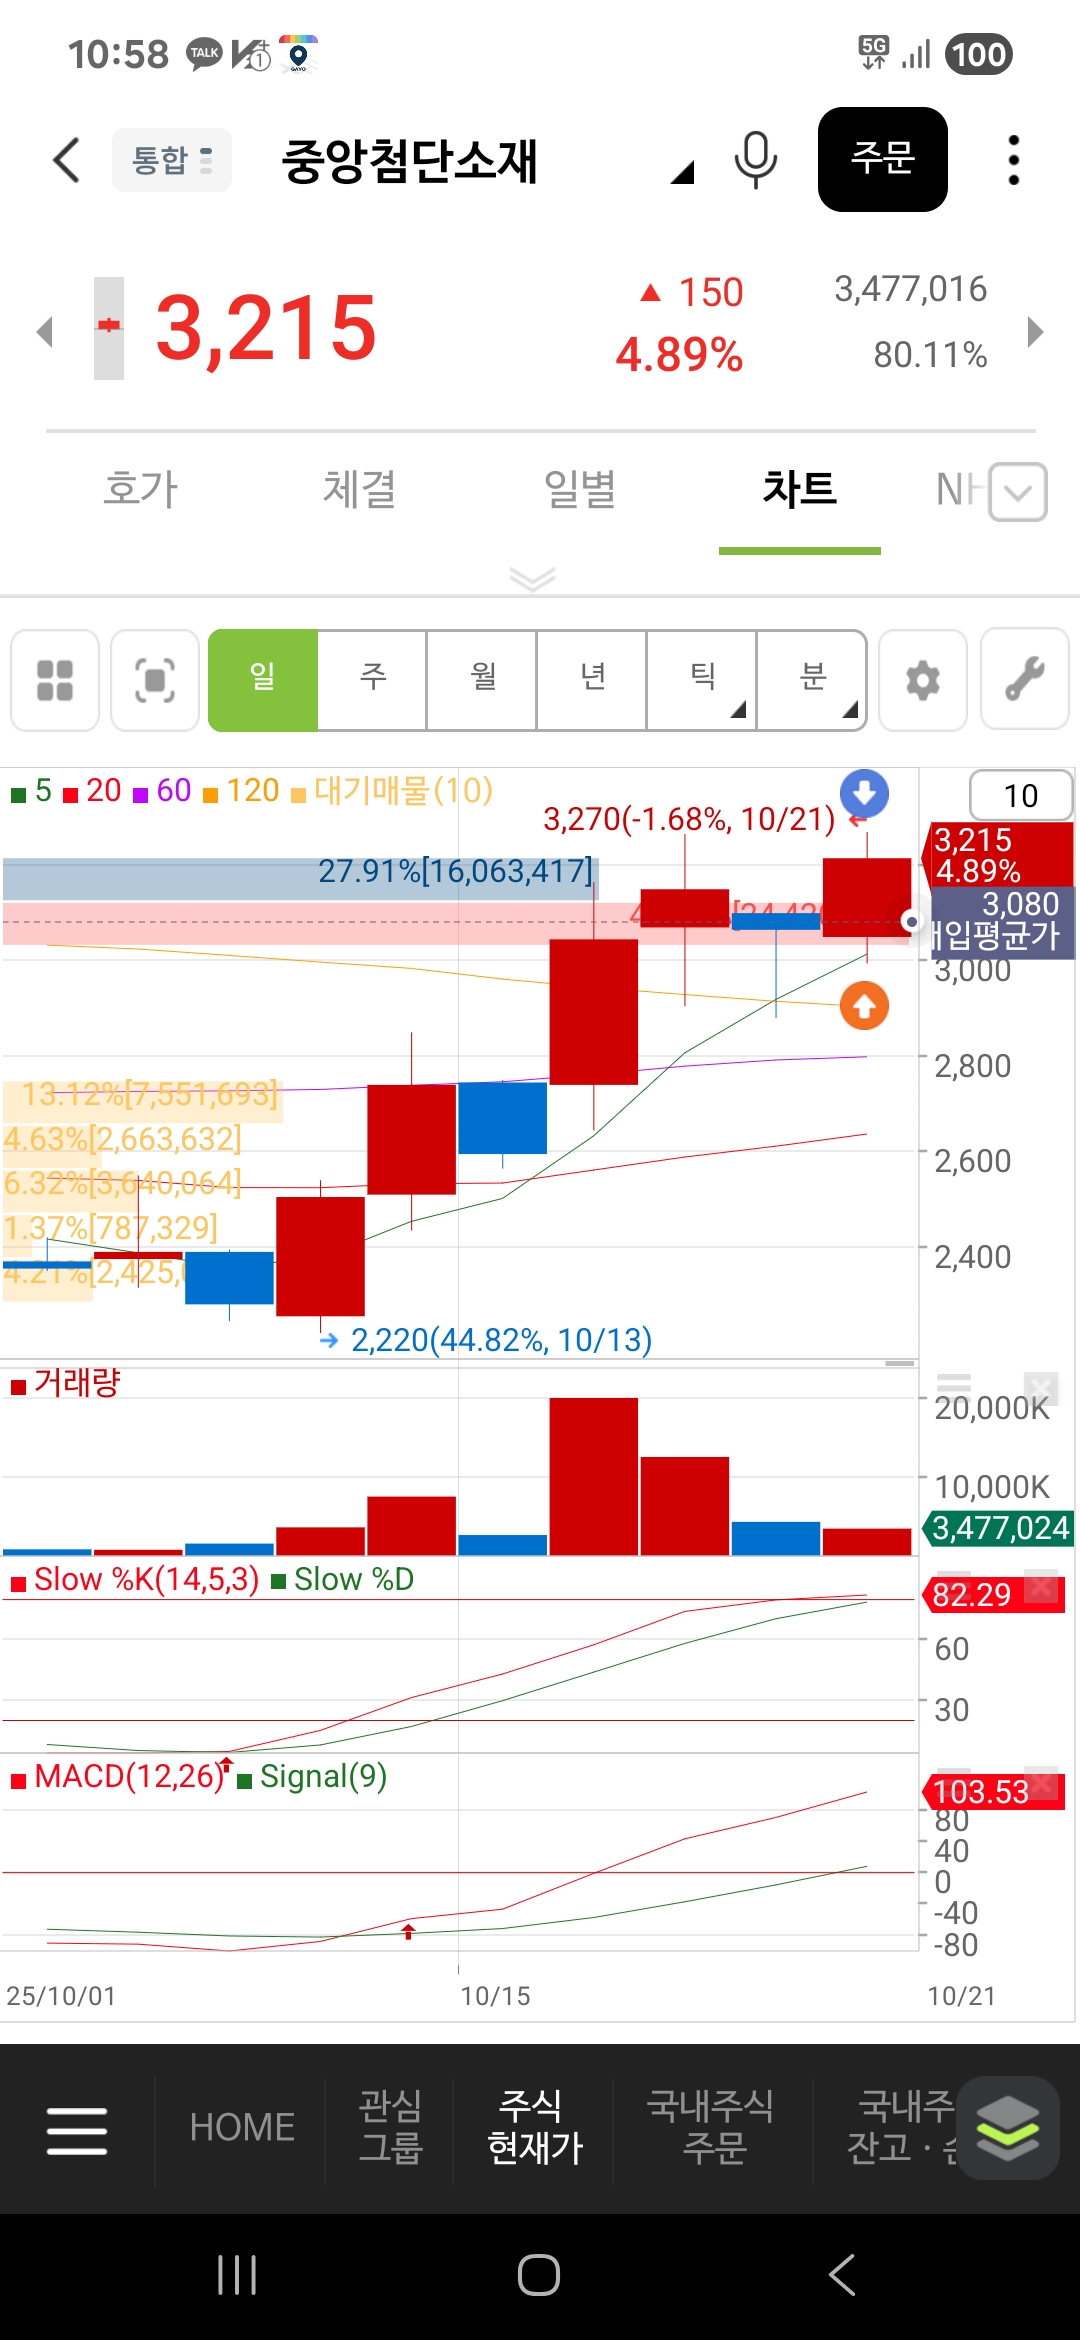
Task: Open the wrench chart tools icon
Action: tap(1025, 680)
